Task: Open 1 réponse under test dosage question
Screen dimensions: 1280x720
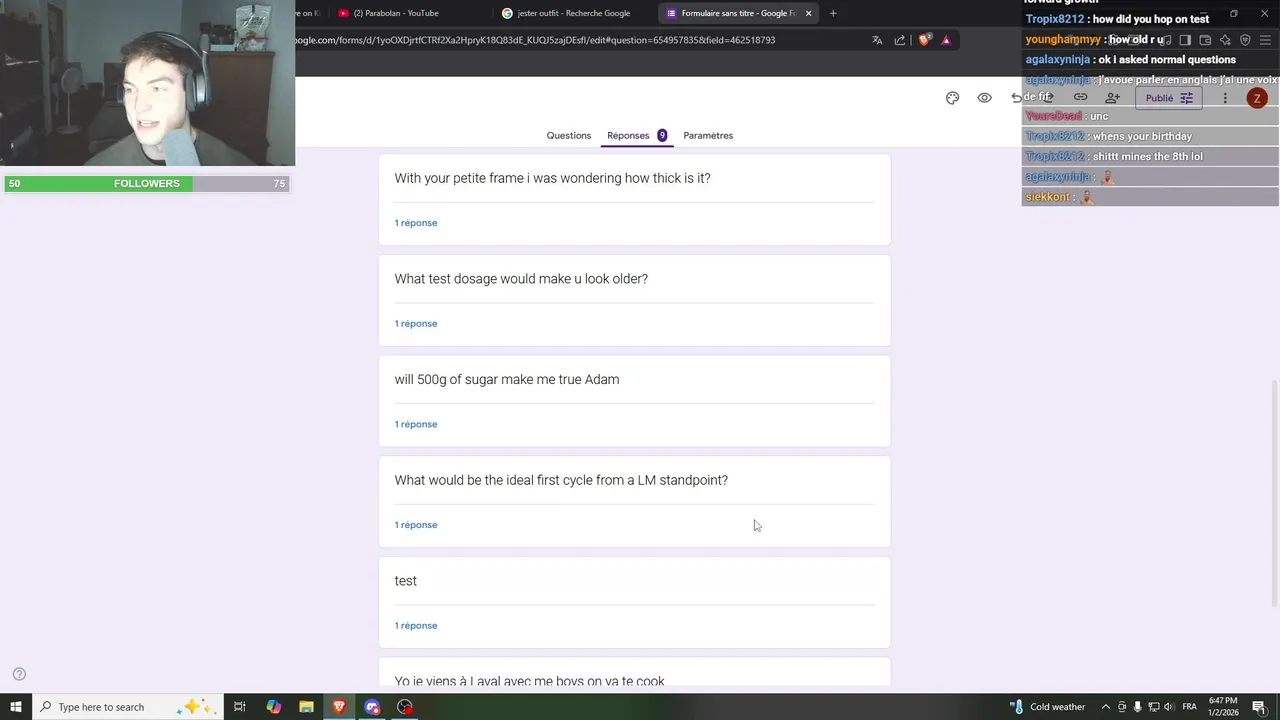Action: 416,323
